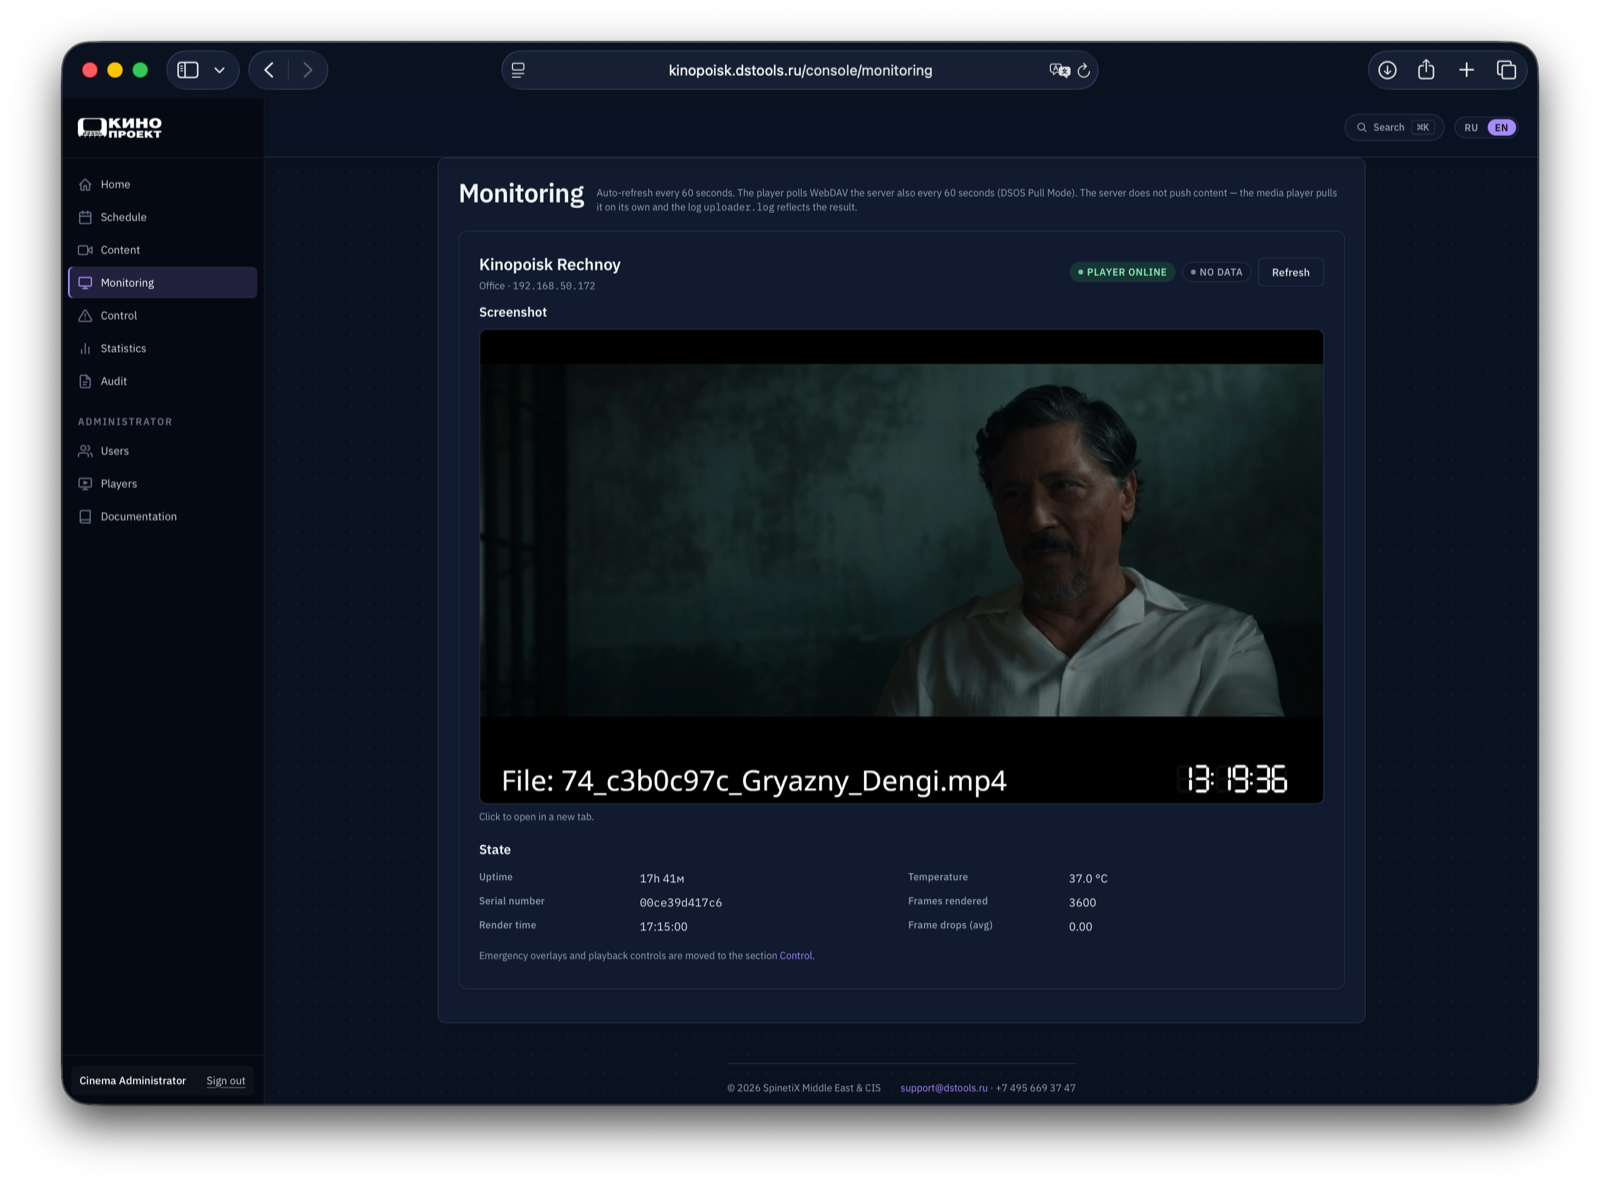Click the Cinema Administrator user name
Screen dimensions: 1600x1186
pos(133,1081)
